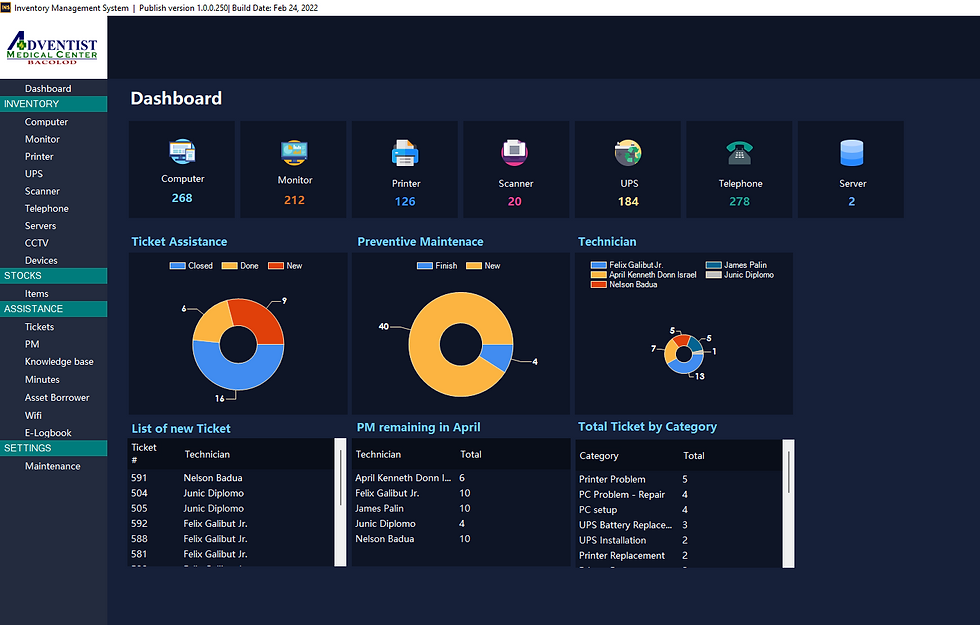Click the Closed legend swatch in Ticket Assistance

pyautogui.click(x=178, y=266)
